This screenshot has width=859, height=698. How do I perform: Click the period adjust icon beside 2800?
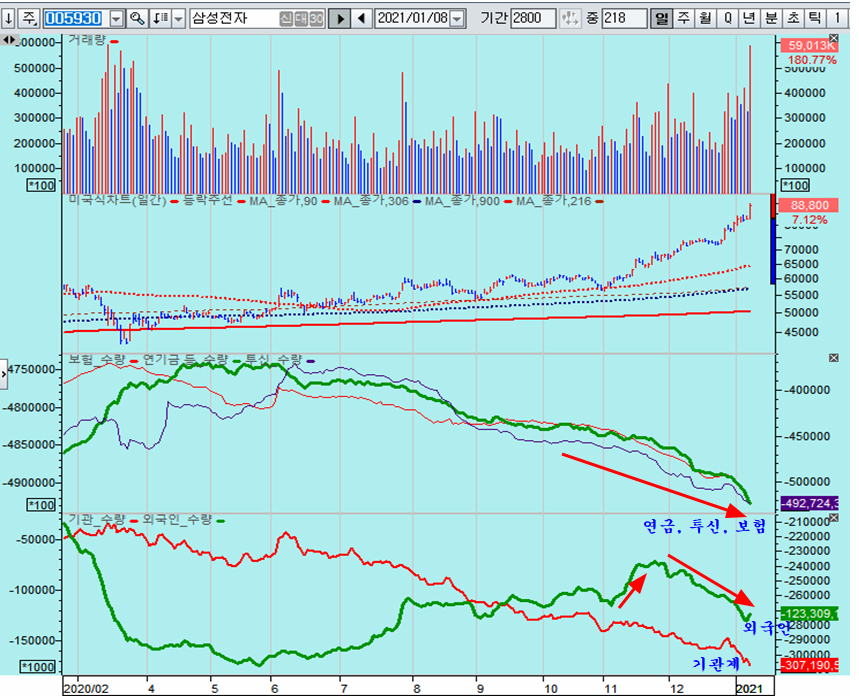coord(571,19)
